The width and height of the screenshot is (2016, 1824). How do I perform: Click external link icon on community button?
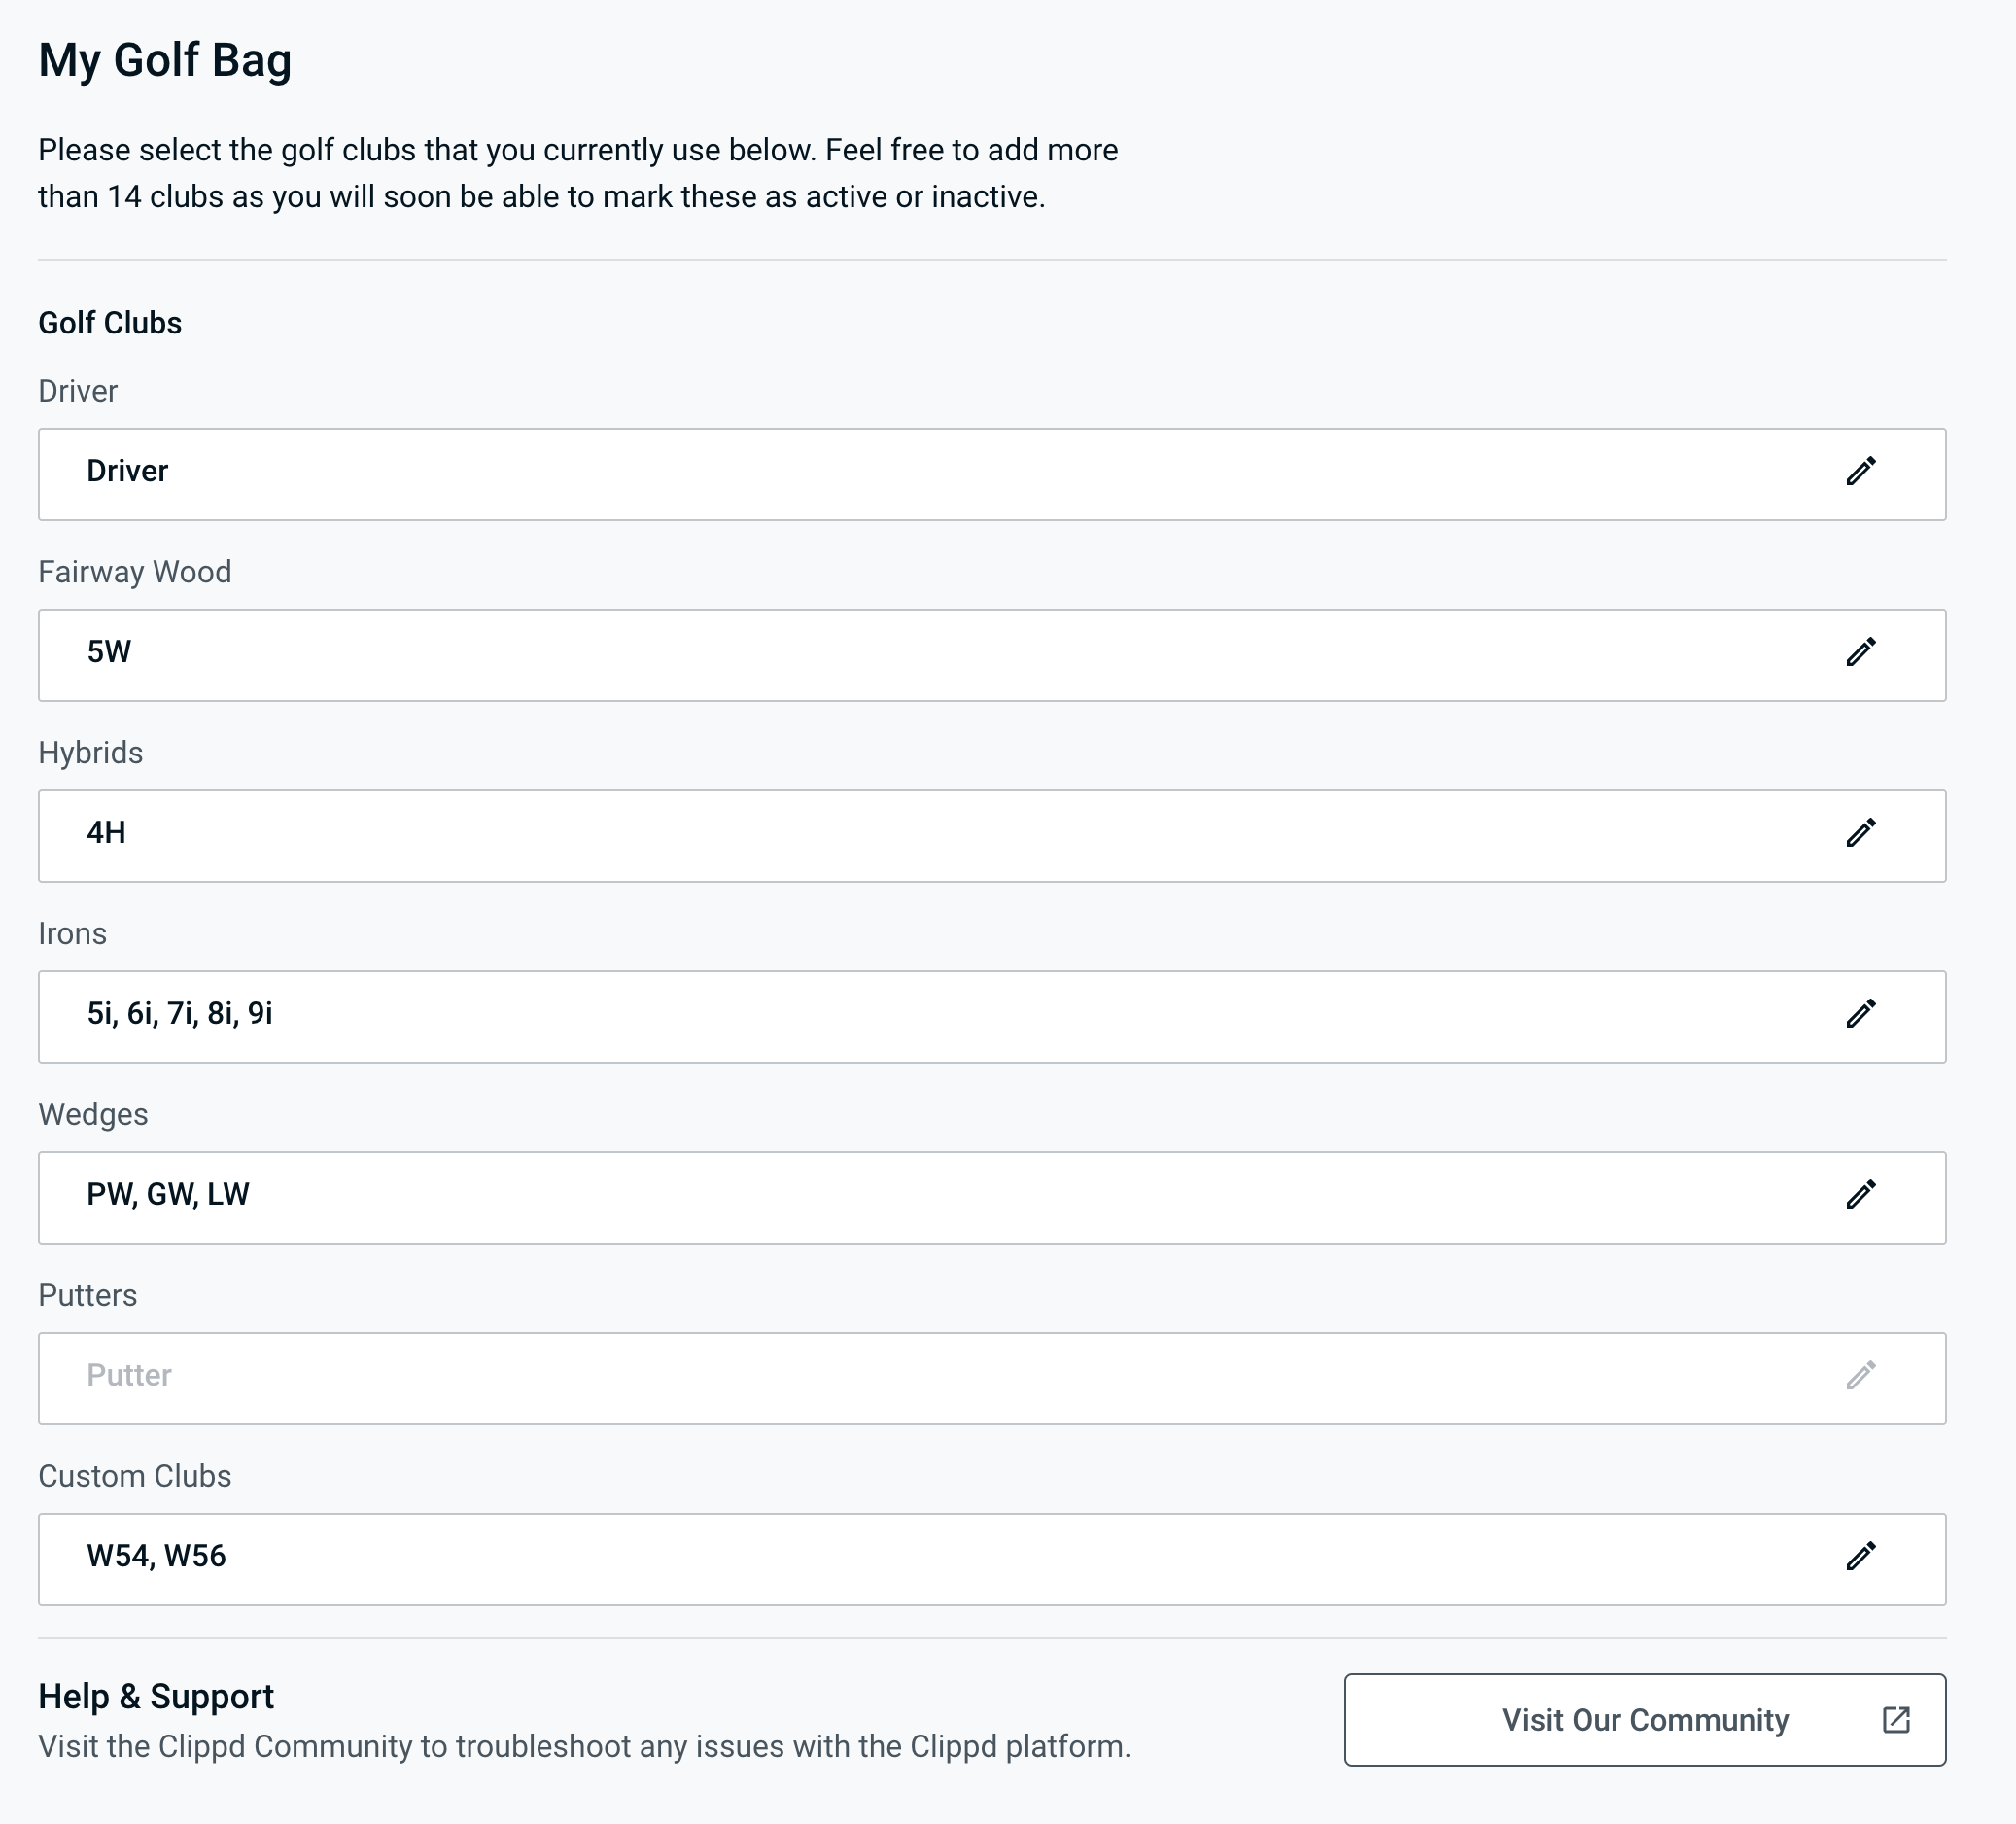[1896, 1720]
